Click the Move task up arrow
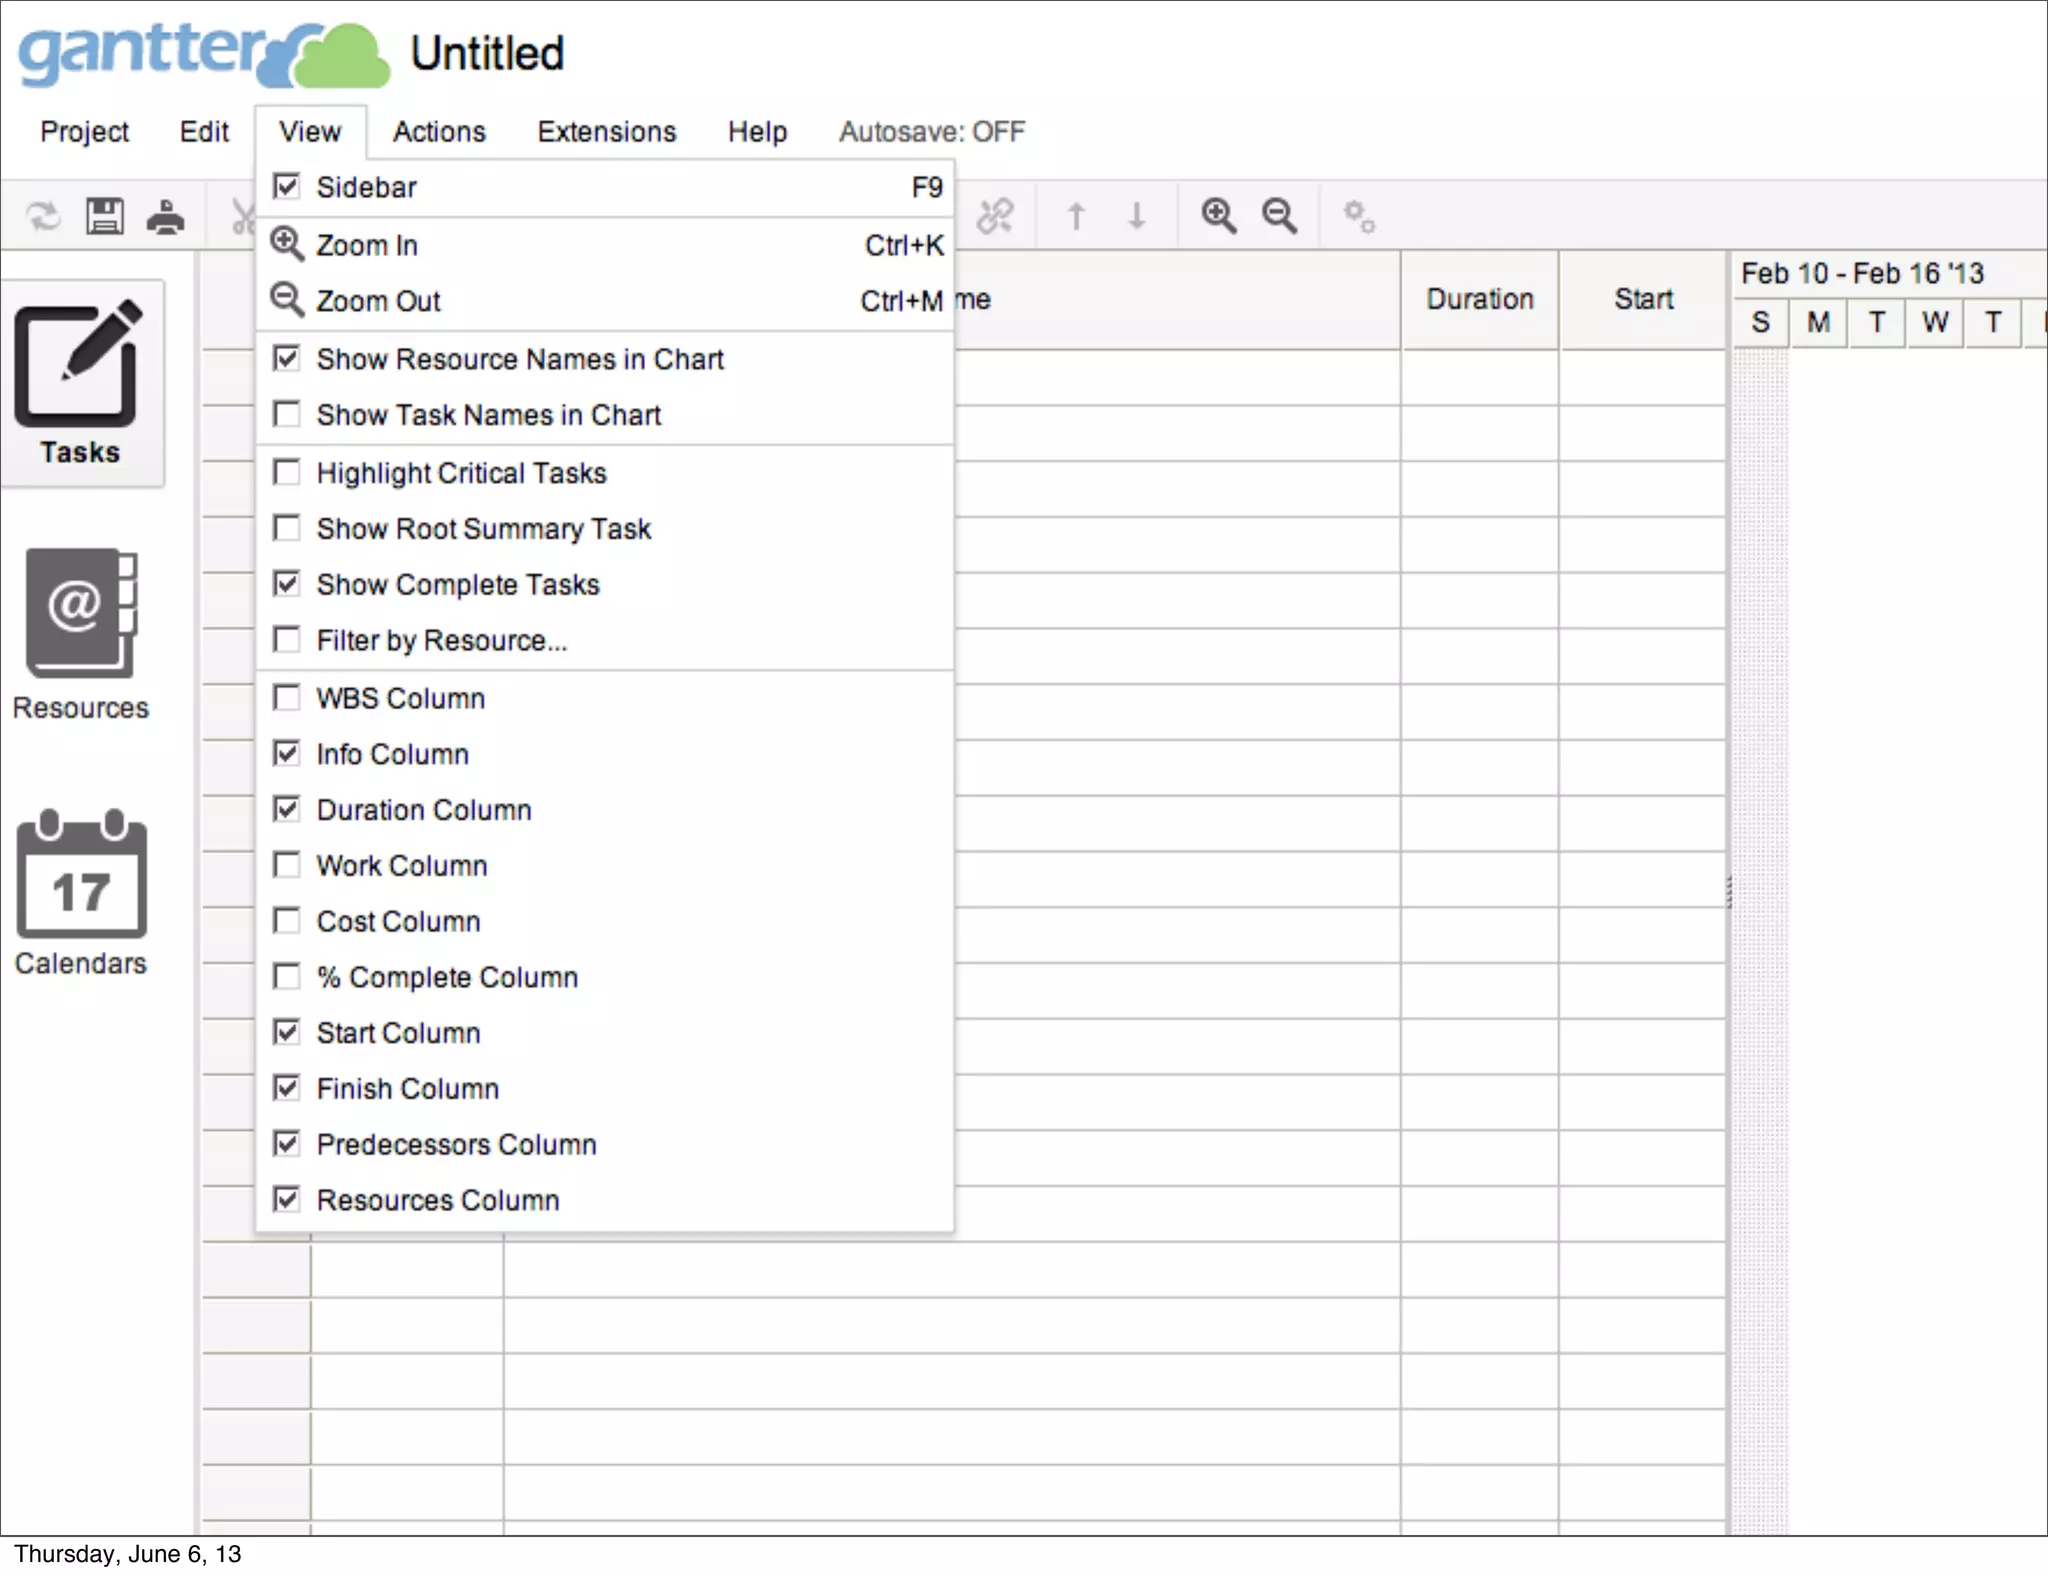This screenshot has height=1576, width=2048. (x=1076, y=215)
